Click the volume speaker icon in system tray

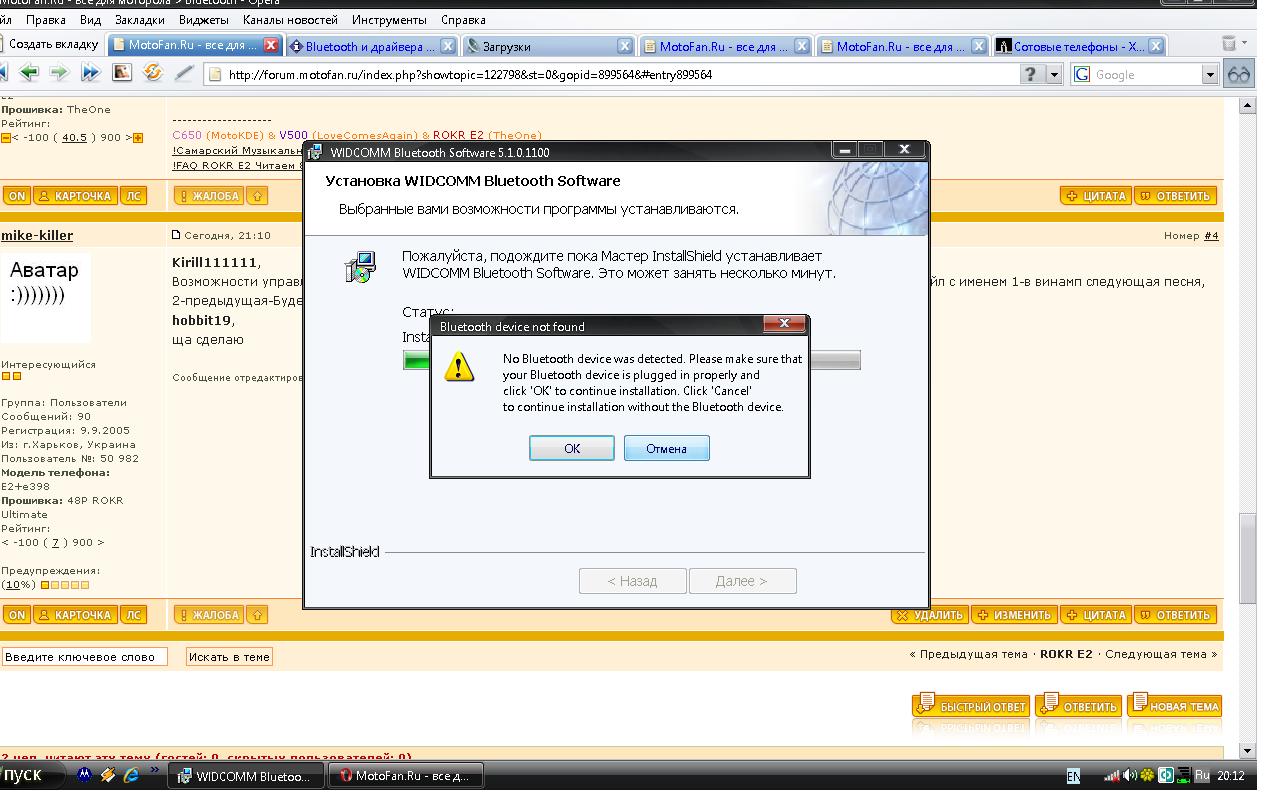pyautogui.click(x=1129, y=775)
